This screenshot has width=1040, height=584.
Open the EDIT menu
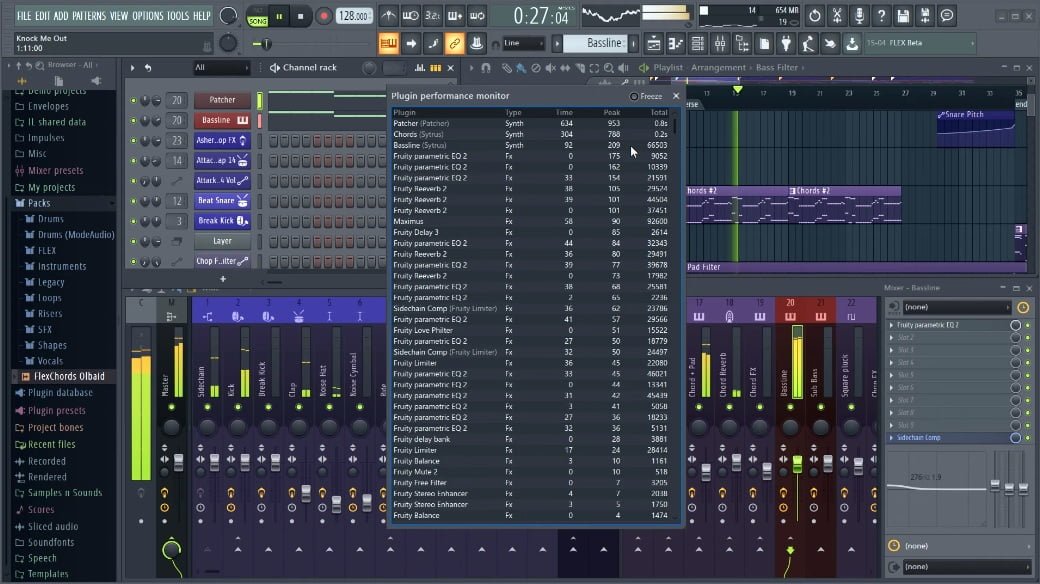click(x=42, y=16)
